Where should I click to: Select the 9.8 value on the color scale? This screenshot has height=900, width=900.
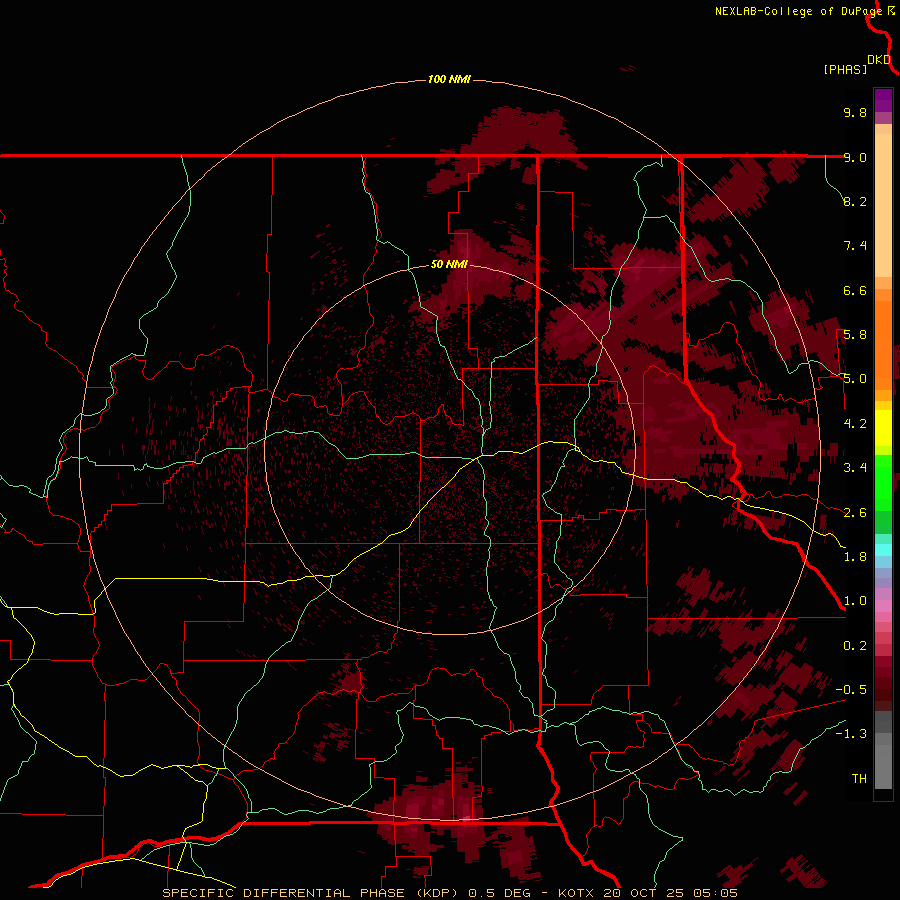pyautogui.click(x=855, y=112)
